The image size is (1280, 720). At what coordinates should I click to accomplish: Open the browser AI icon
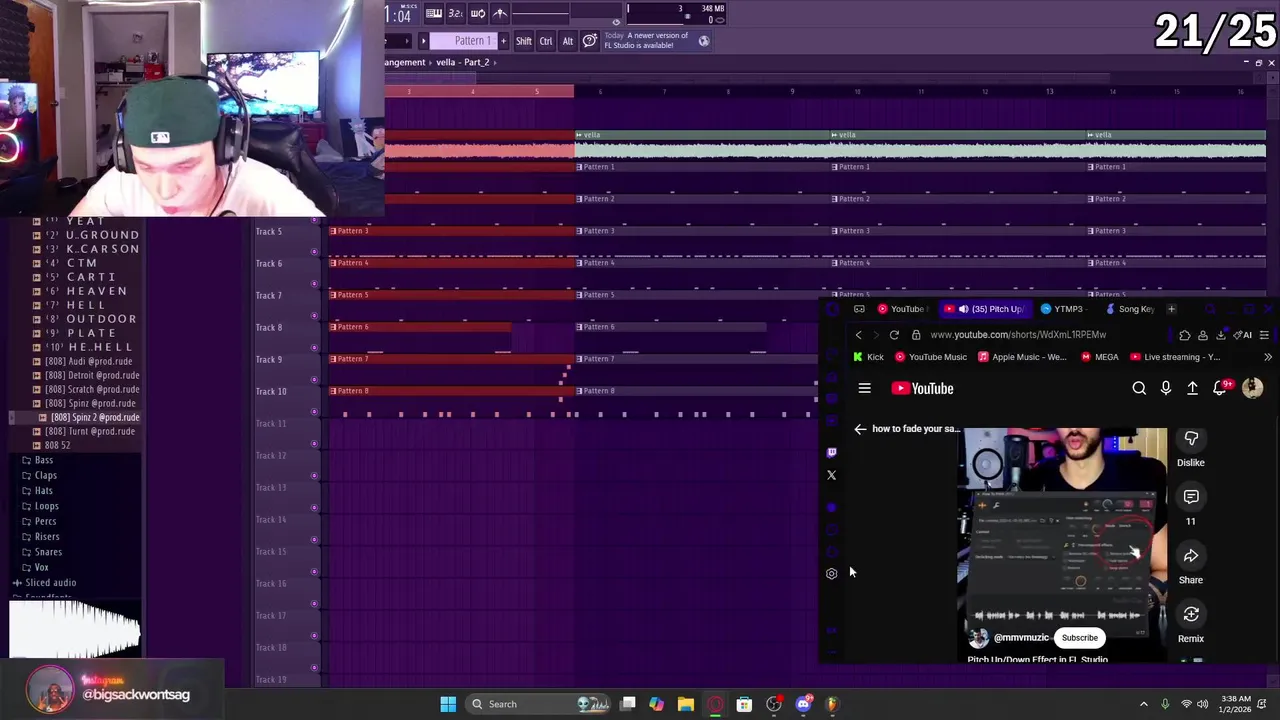1243,335
